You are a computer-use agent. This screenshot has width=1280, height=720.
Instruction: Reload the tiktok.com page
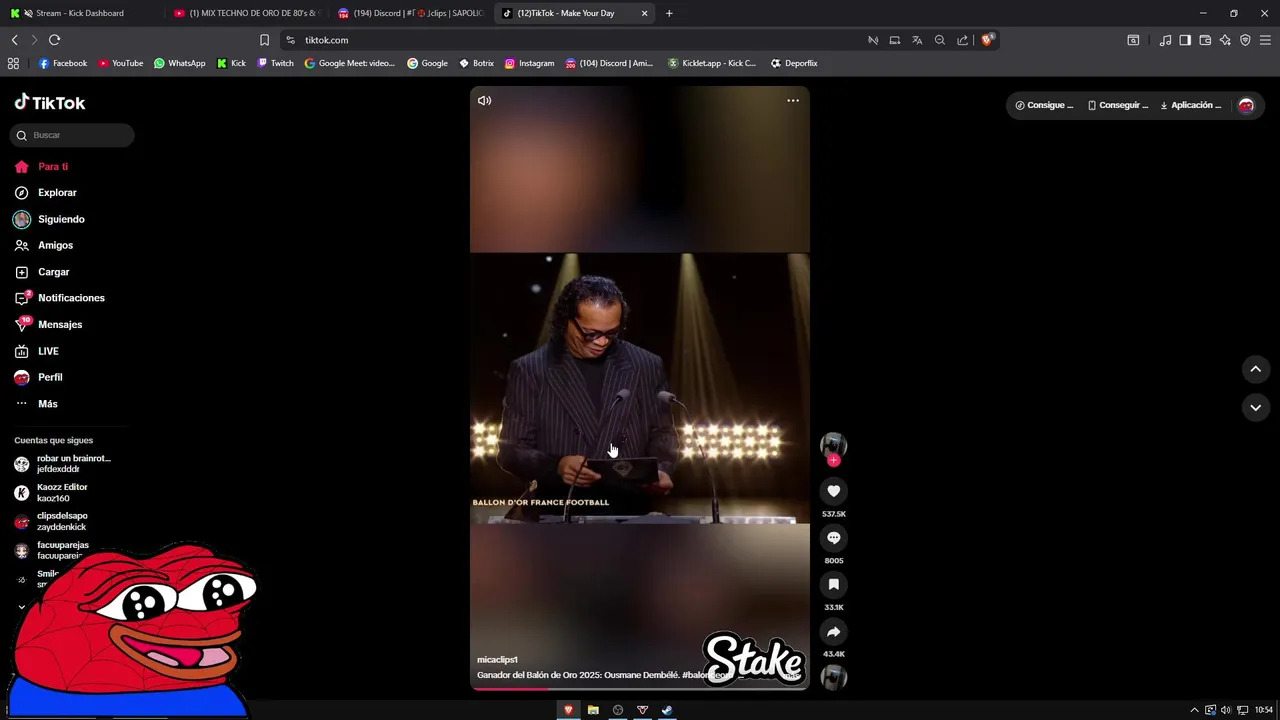pos(54,40)
